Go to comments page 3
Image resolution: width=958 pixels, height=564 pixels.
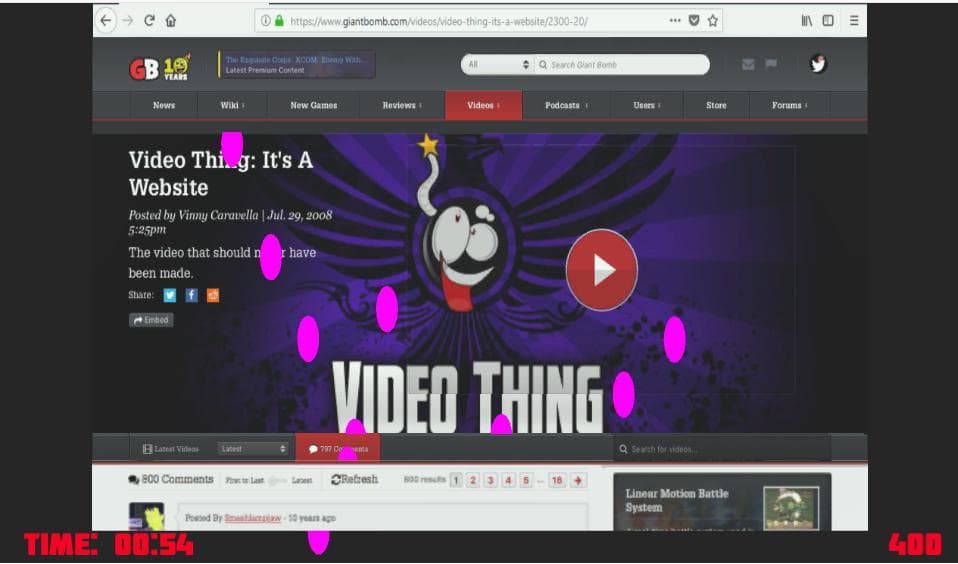click(x=491, y=480)
